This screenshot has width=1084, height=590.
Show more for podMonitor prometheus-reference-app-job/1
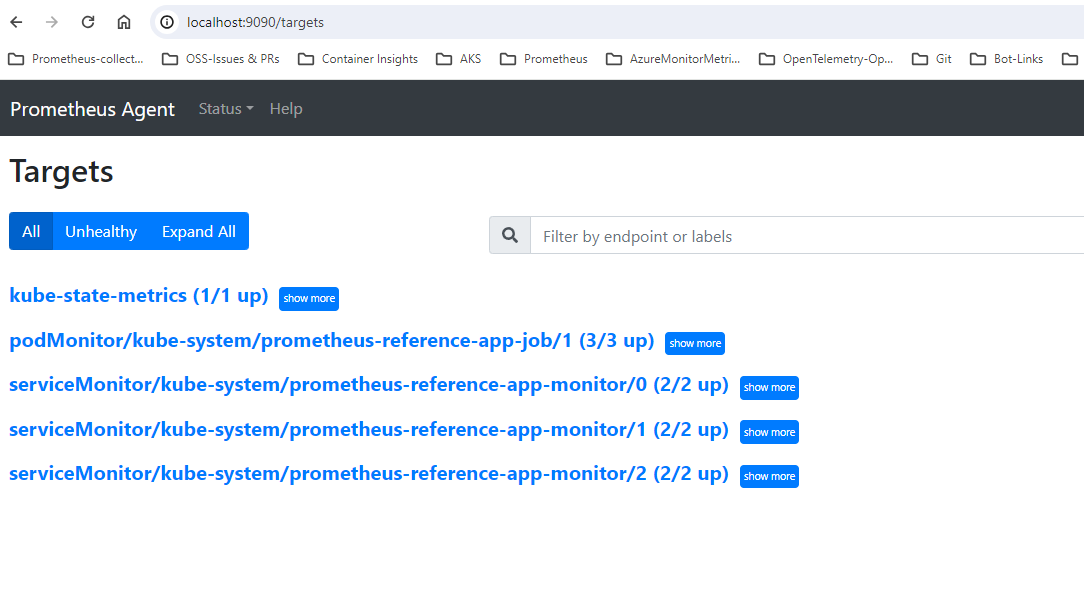(695, 343)
